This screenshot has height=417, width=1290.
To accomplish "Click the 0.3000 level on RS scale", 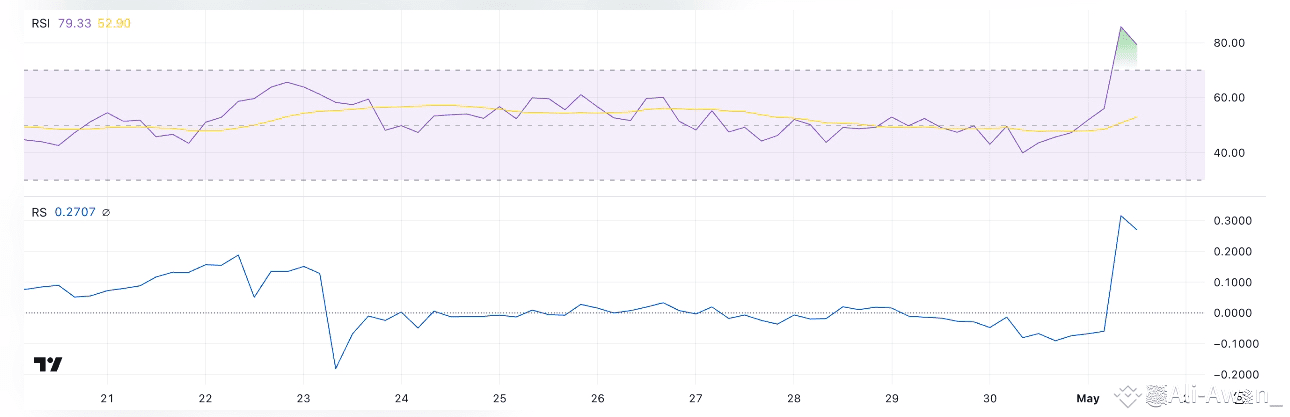I will (1231, 221).
